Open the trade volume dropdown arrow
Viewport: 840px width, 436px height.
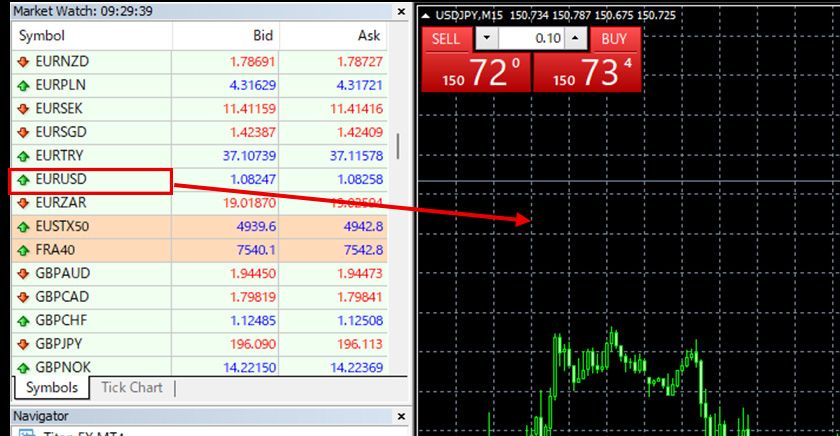485,38
